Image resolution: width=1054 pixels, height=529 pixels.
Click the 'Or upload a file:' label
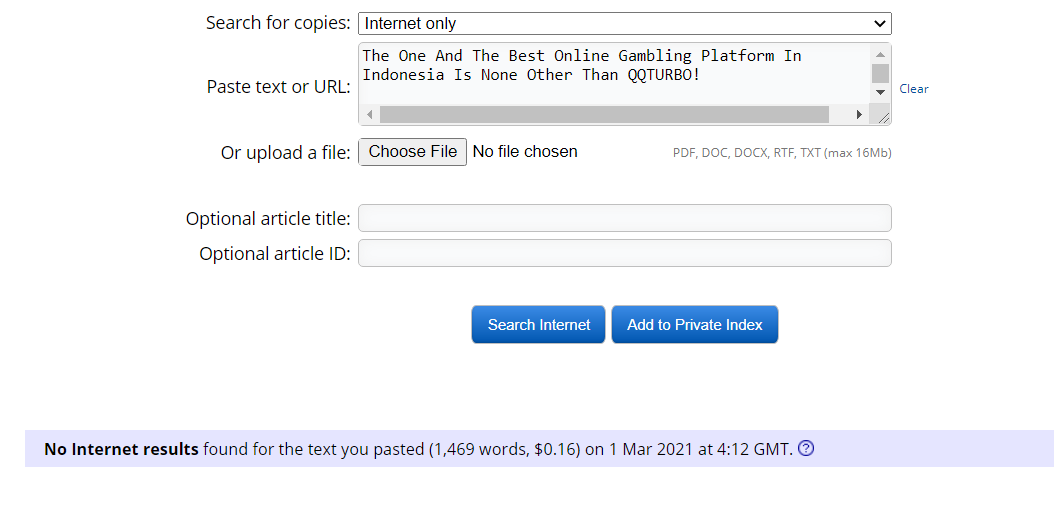(x=286, y=153)
